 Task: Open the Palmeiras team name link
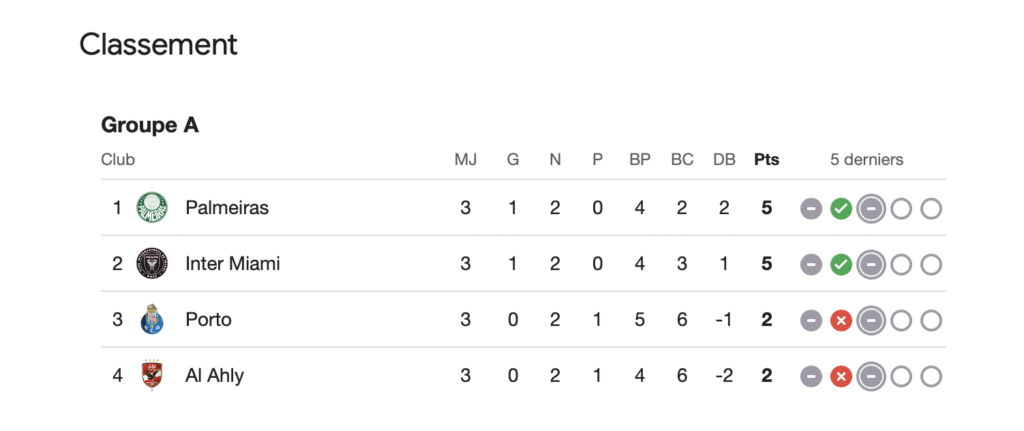pyautogui.click(x=227, y=208)
